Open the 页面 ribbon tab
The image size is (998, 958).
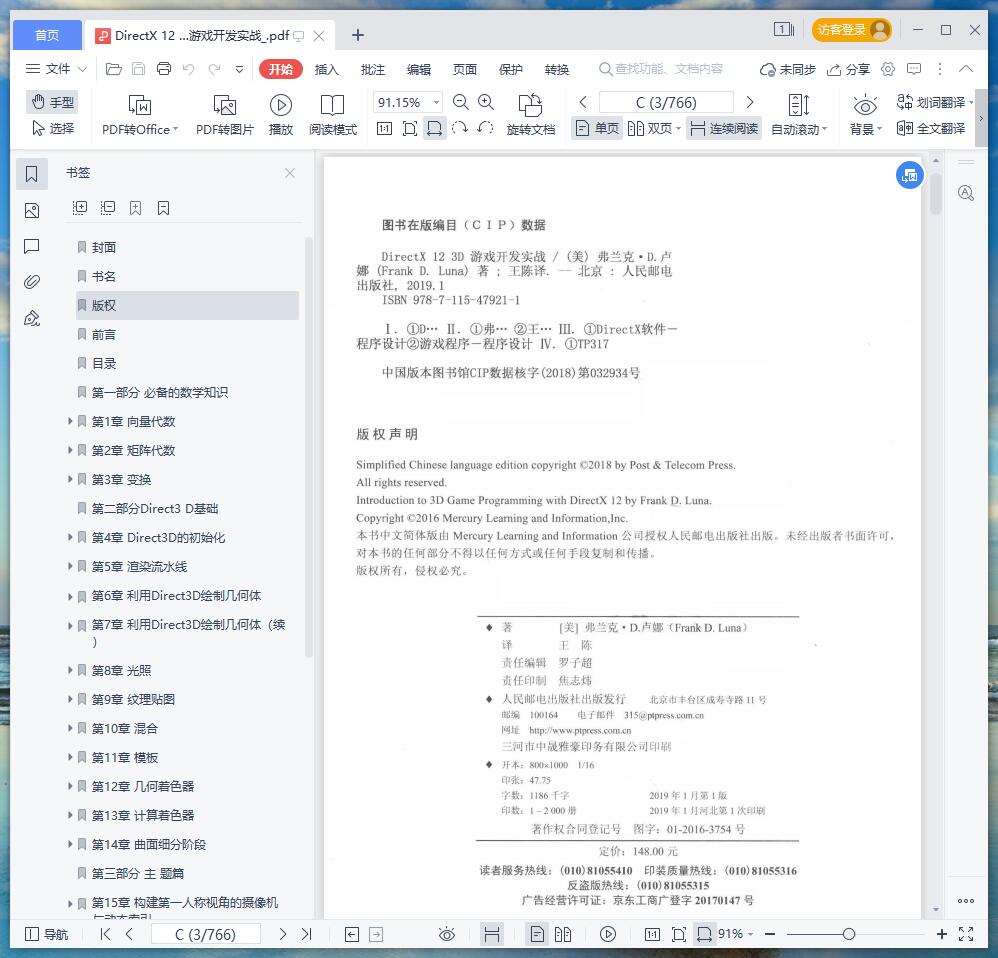(x=465, y=69)
